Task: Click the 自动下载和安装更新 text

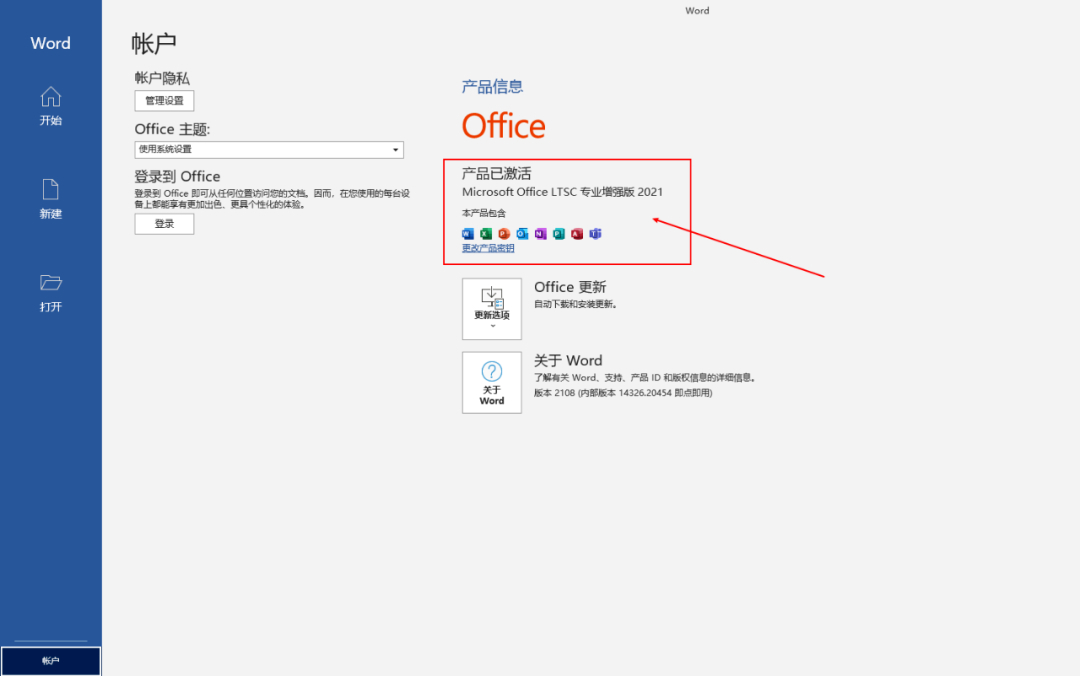Action: (575, 304)
